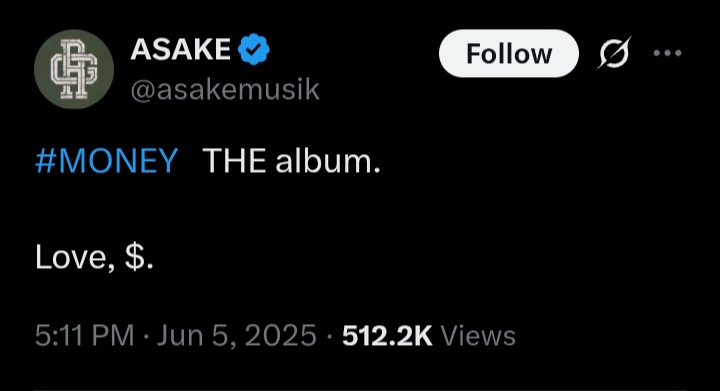Open the #MONEY hashtag link
Image resolution: width=720 pixels, height=391 pixels.
tap(106, 161)
